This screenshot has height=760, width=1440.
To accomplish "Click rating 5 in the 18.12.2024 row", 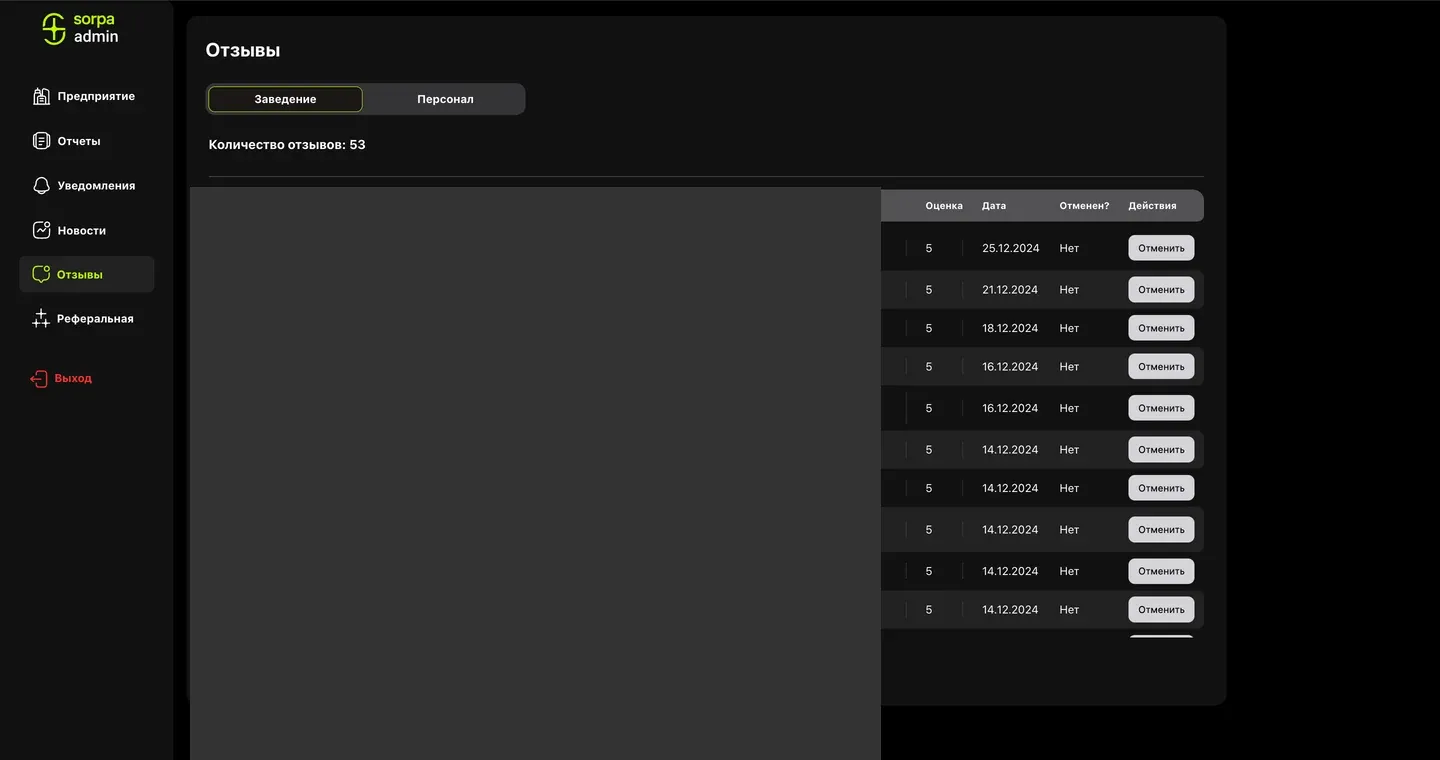I will [x=929, y=328].
